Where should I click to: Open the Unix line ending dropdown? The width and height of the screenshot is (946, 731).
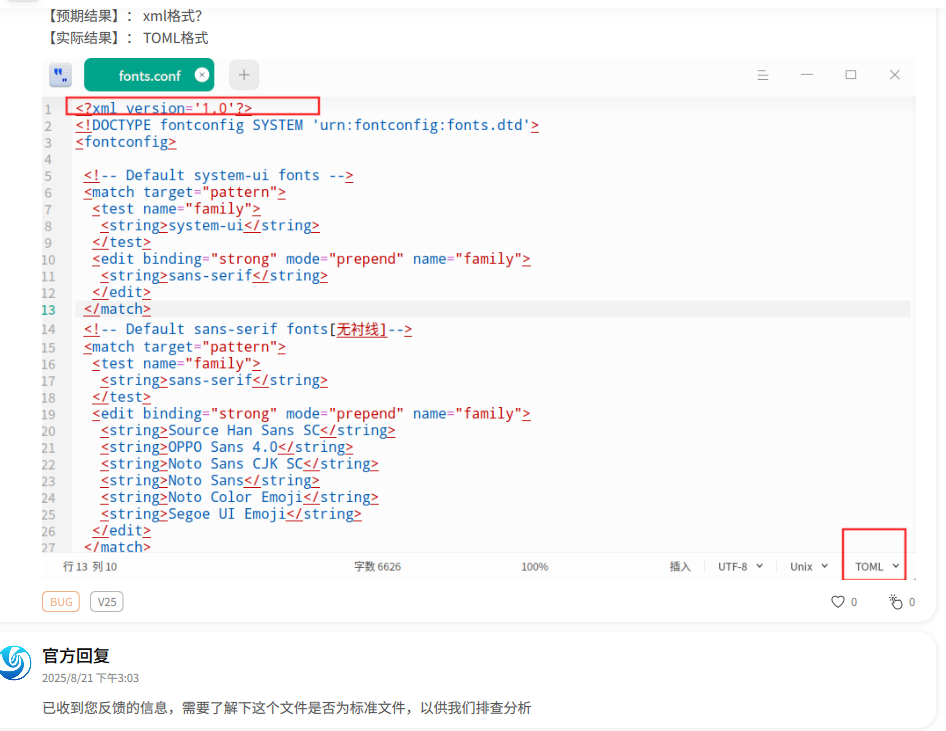[809, 566]
